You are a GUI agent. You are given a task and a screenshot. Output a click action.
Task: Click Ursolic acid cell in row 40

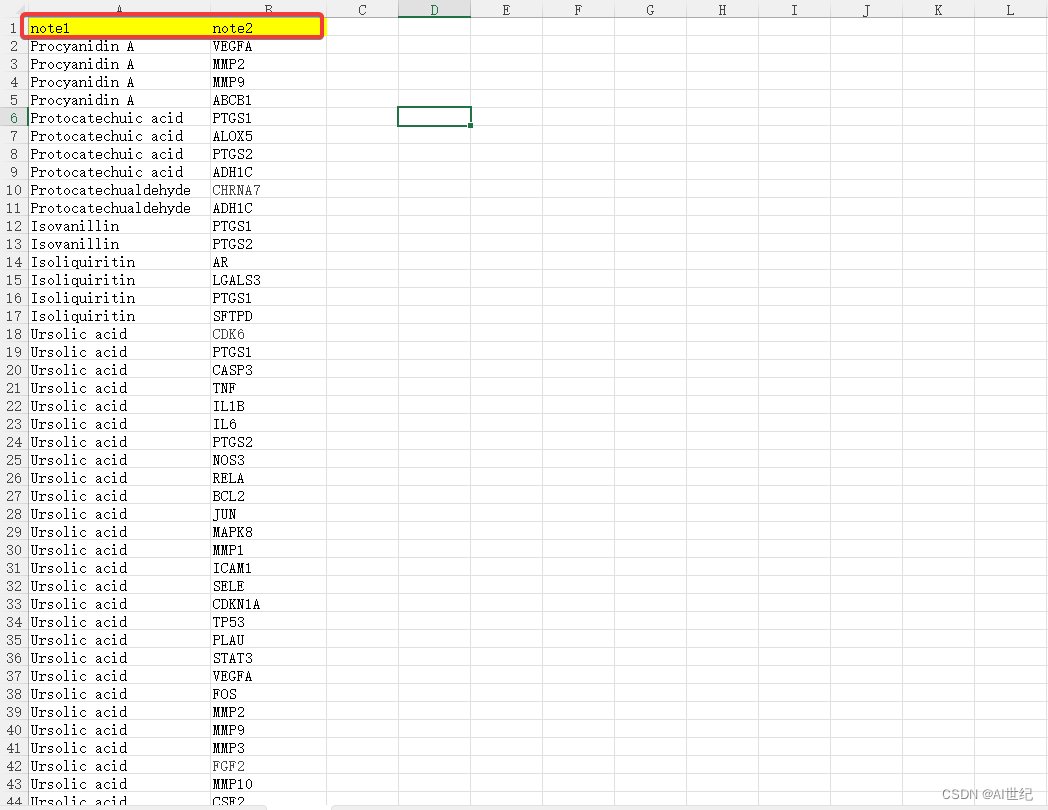[119, 730]
